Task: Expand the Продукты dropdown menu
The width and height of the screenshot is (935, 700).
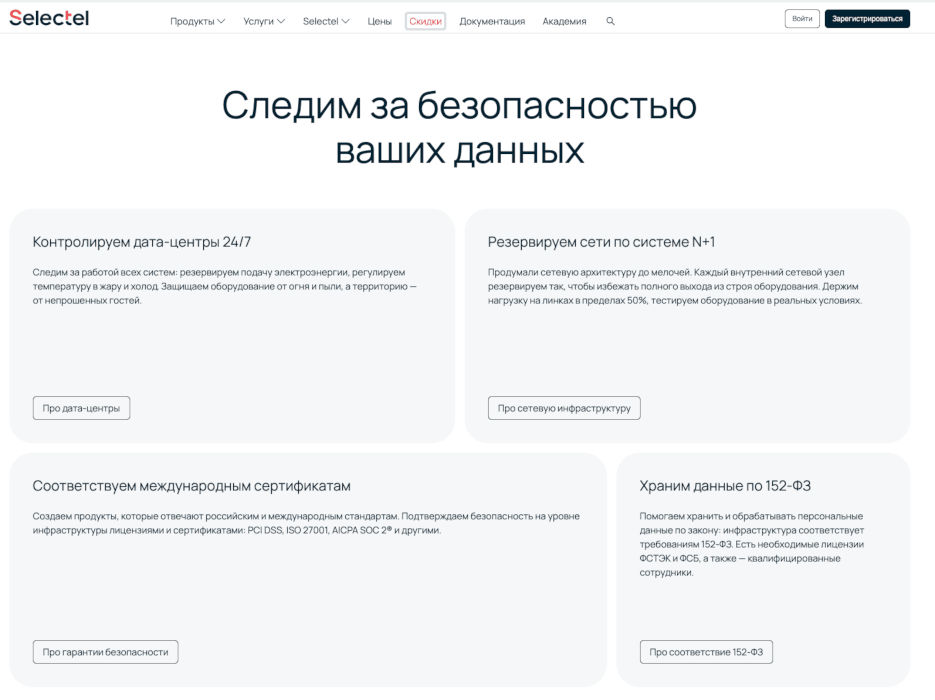Action: (197, 21)
